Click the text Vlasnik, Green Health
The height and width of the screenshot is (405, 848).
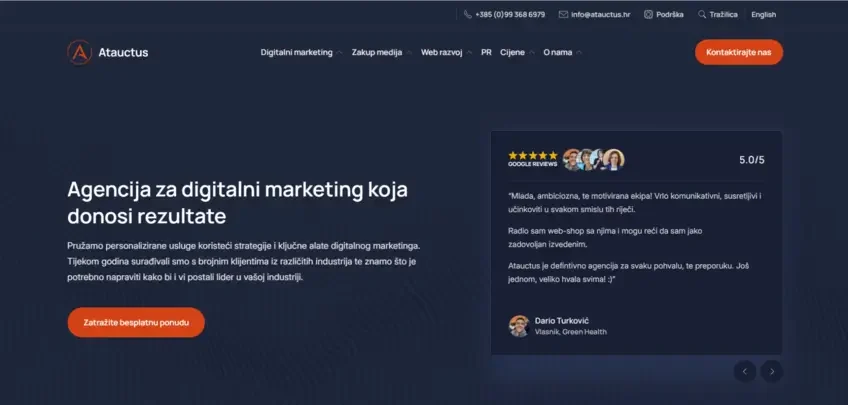click(571, 332)
